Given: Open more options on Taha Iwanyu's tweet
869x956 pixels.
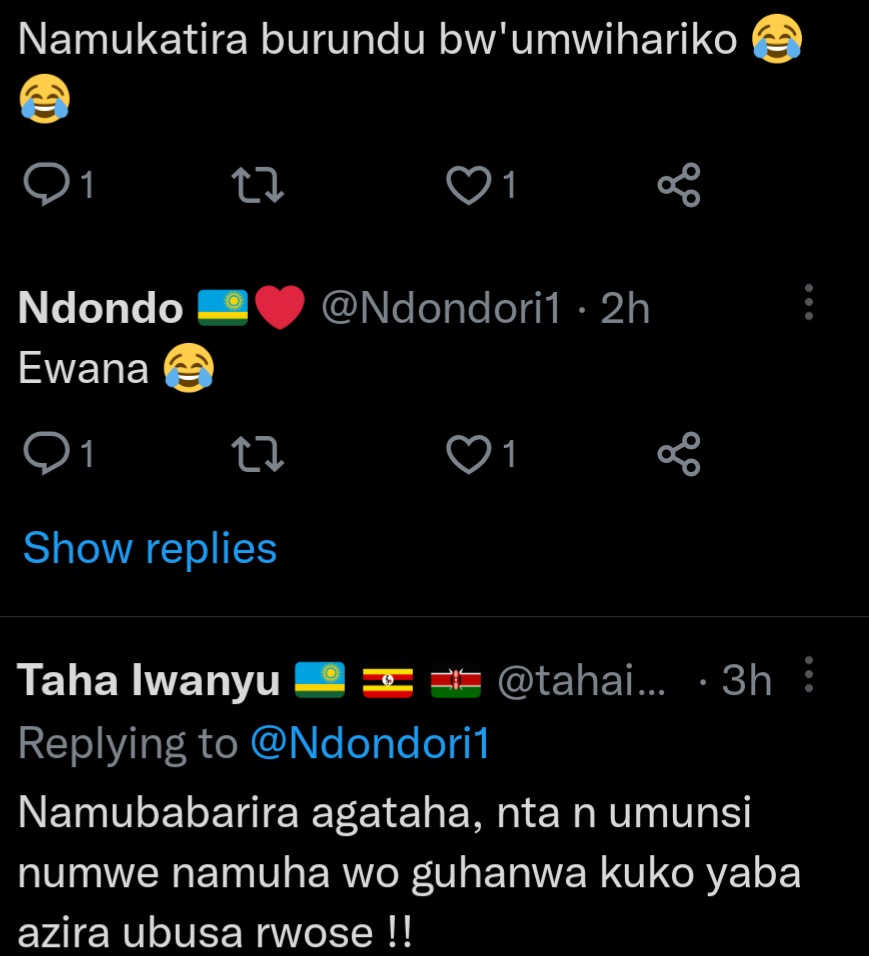Looking at the screenshot, I should (808, 676).
